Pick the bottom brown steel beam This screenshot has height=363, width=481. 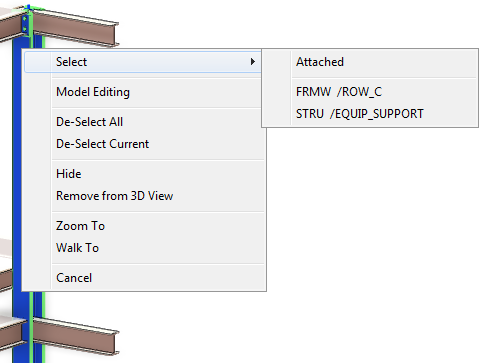coord(75,337)
